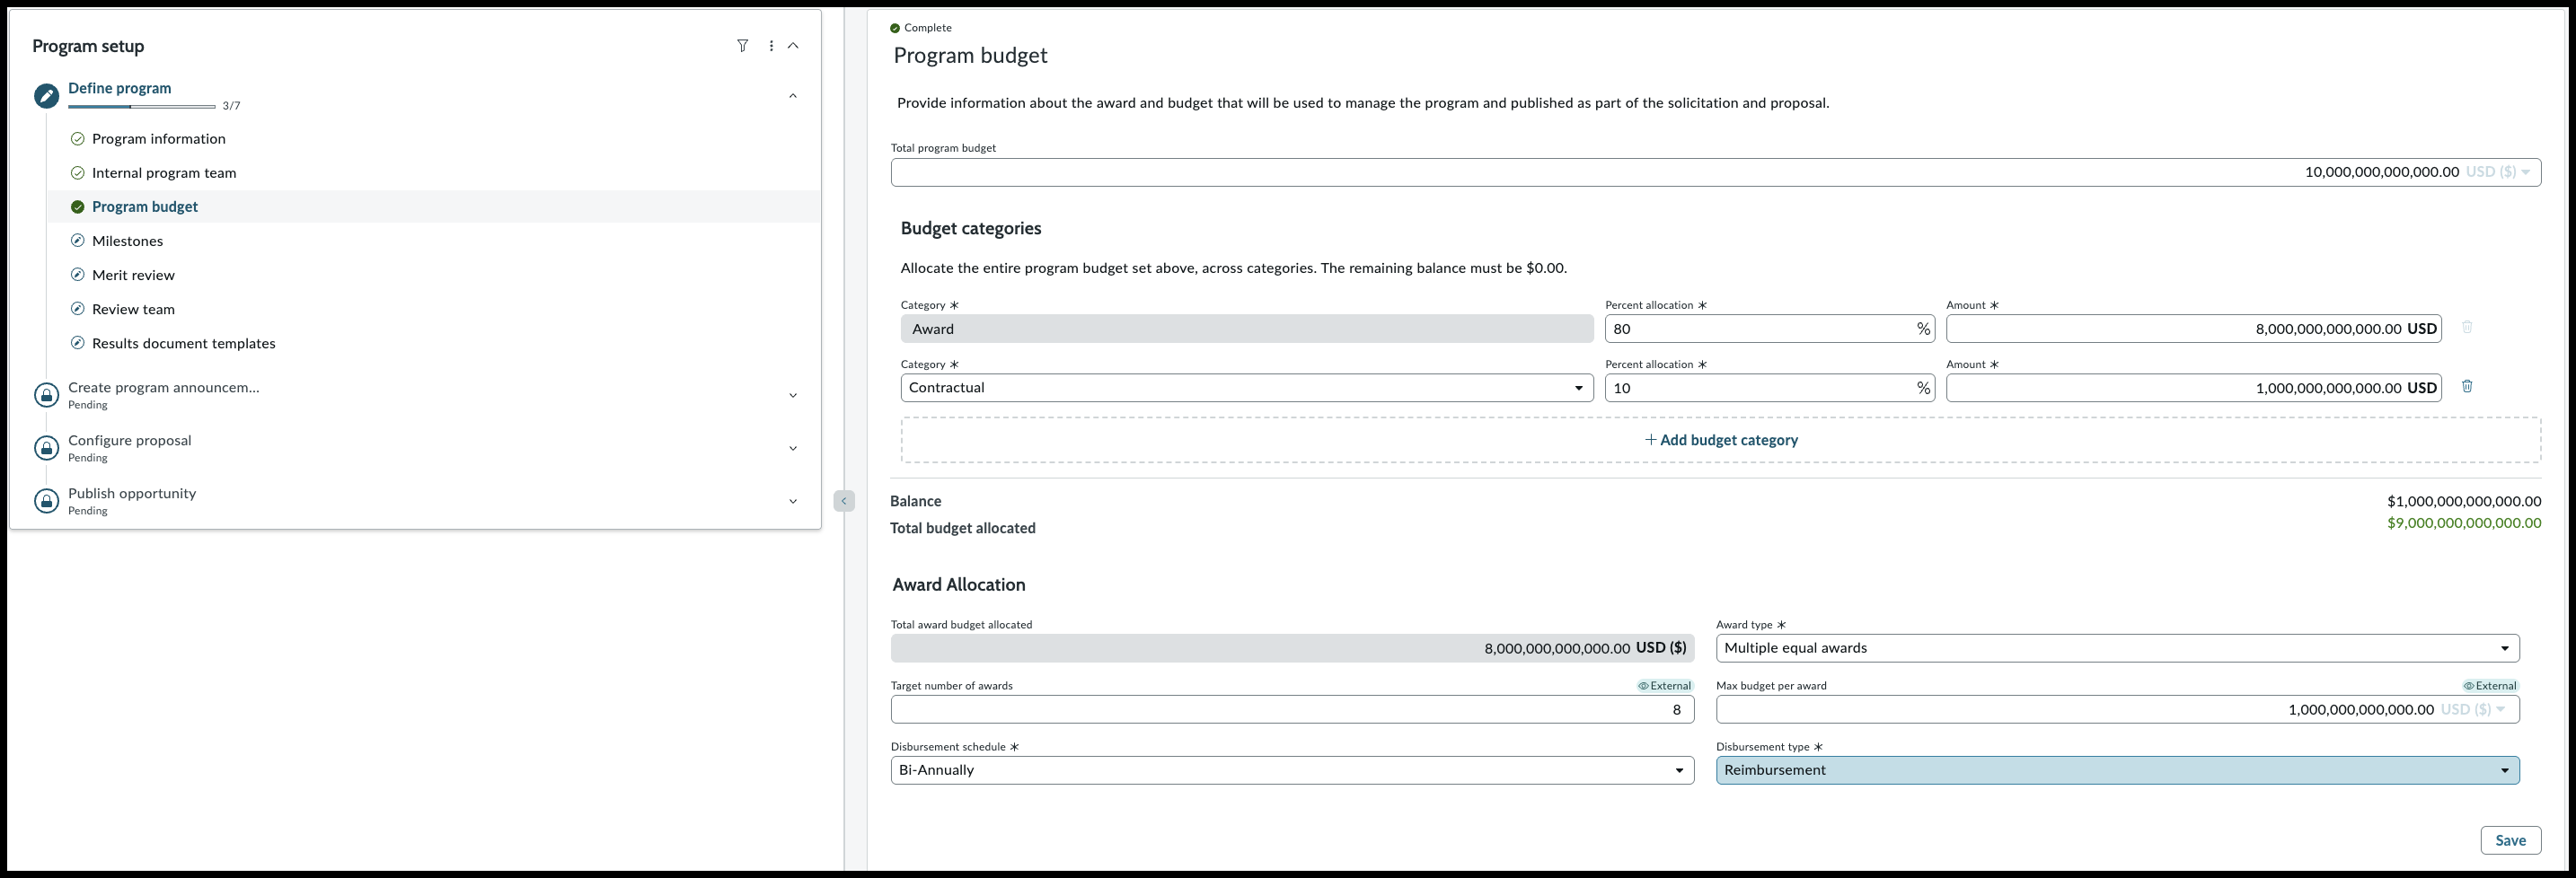
Task: Collapse the left sidebar with the arrow handle
Action: point(844,501)
